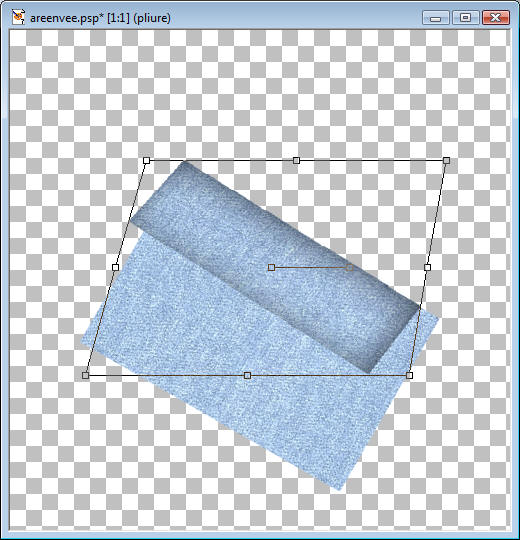This screenshot has height=540, width=520.
Task: Click the bottom-center transform handle
Action: click(247, 375)
